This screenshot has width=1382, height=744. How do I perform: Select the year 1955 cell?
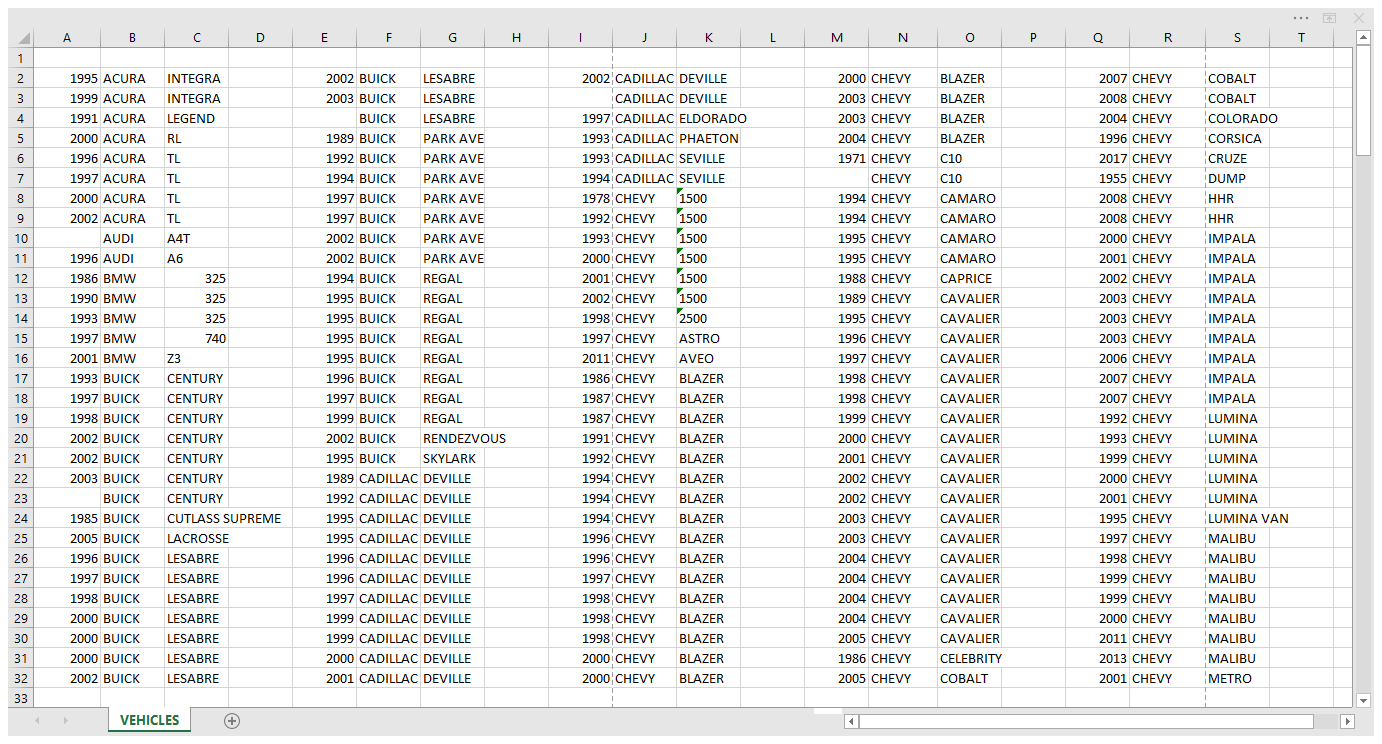pyautogui.click(x=1098, y=178)
